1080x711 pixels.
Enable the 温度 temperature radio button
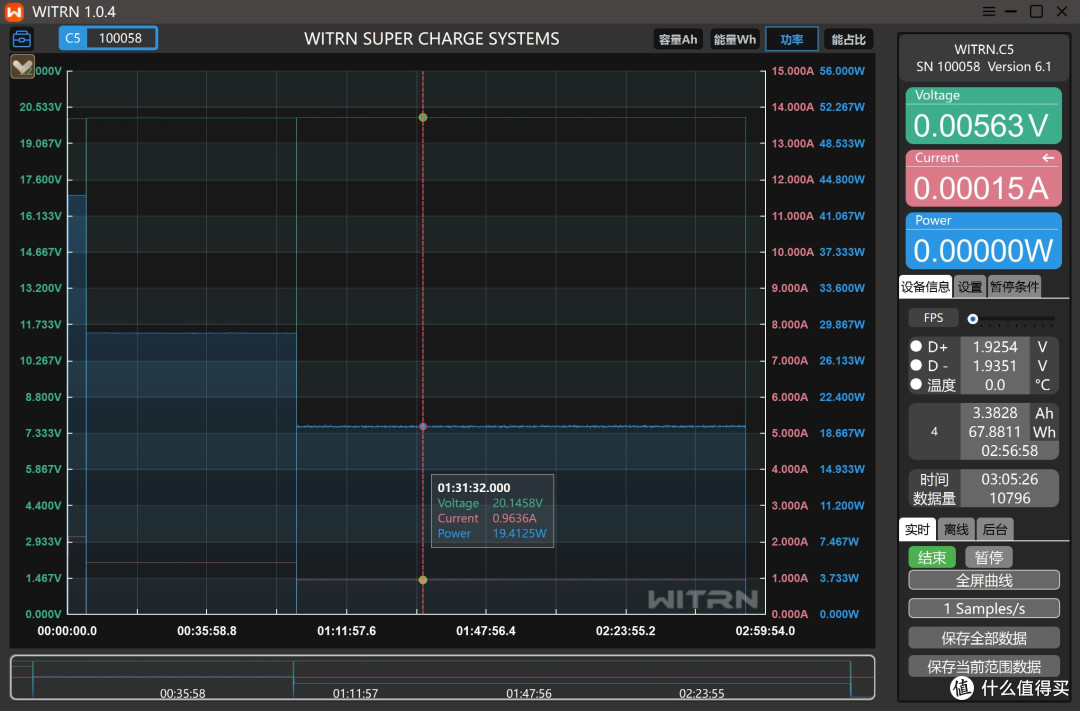click(916, 384)
